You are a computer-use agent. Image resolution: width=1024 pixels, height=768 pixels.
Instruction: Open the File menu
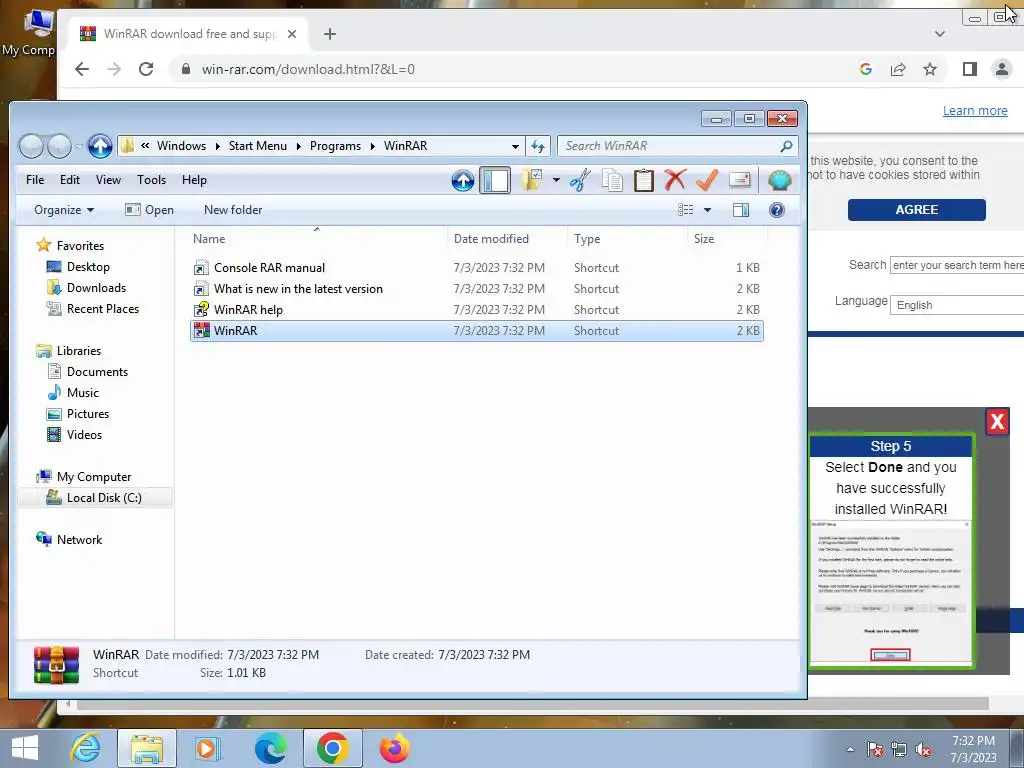tap(35, 180)
